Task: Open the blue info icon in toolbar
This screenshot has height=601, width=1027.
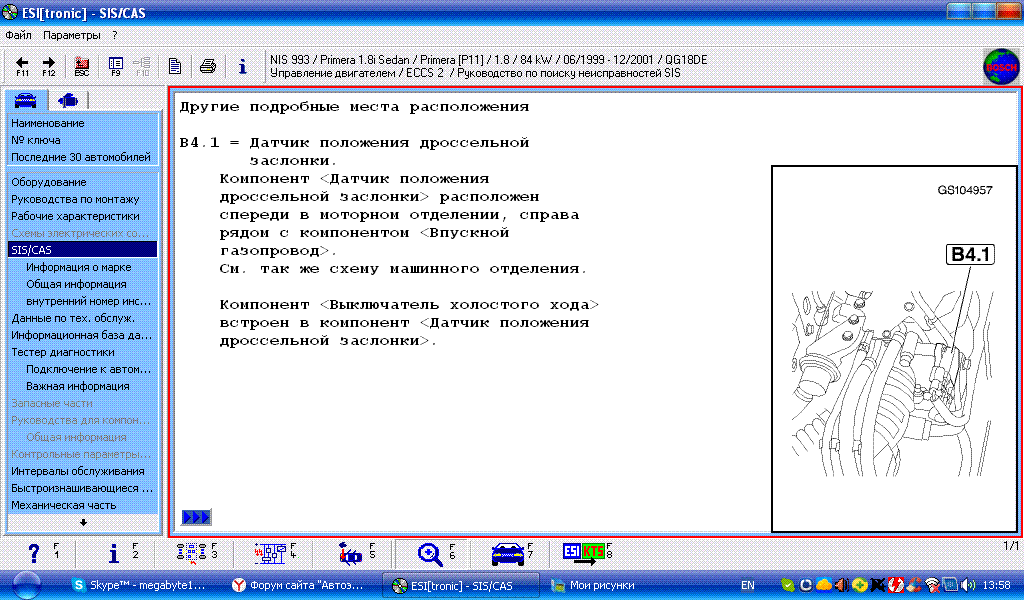Action: click(x=242, y=66)
